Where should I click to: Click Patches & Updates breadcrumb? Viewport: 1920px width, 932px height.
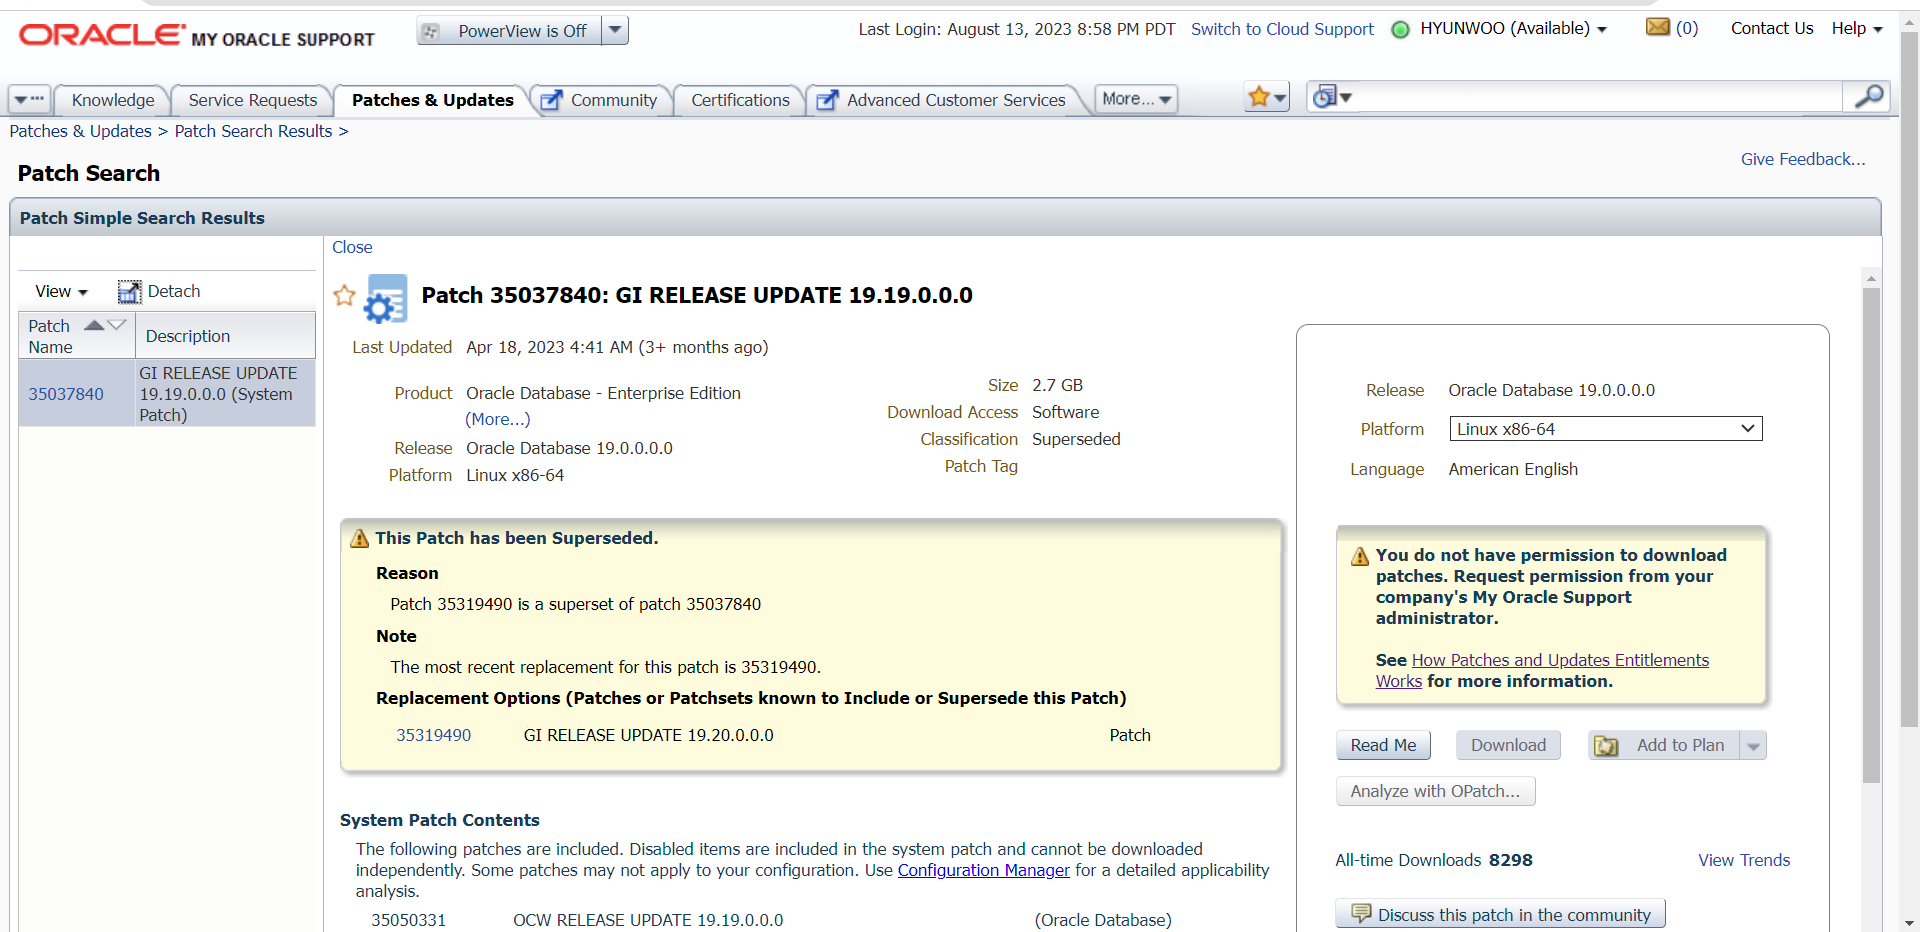pyautogui.click(x=81, y=131)
